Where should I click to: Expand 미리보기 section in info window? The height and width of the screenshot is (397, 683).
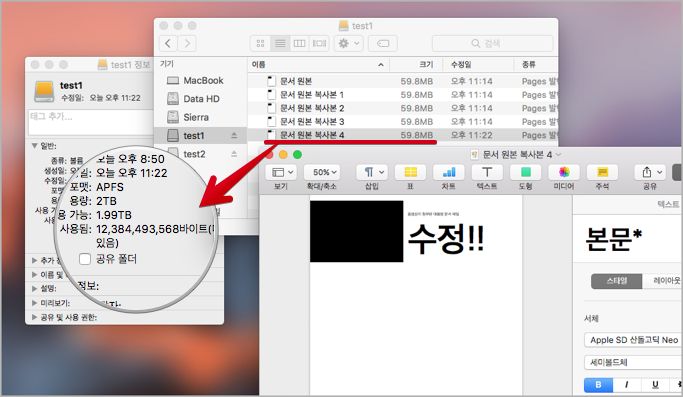click(x=34, y=303)
